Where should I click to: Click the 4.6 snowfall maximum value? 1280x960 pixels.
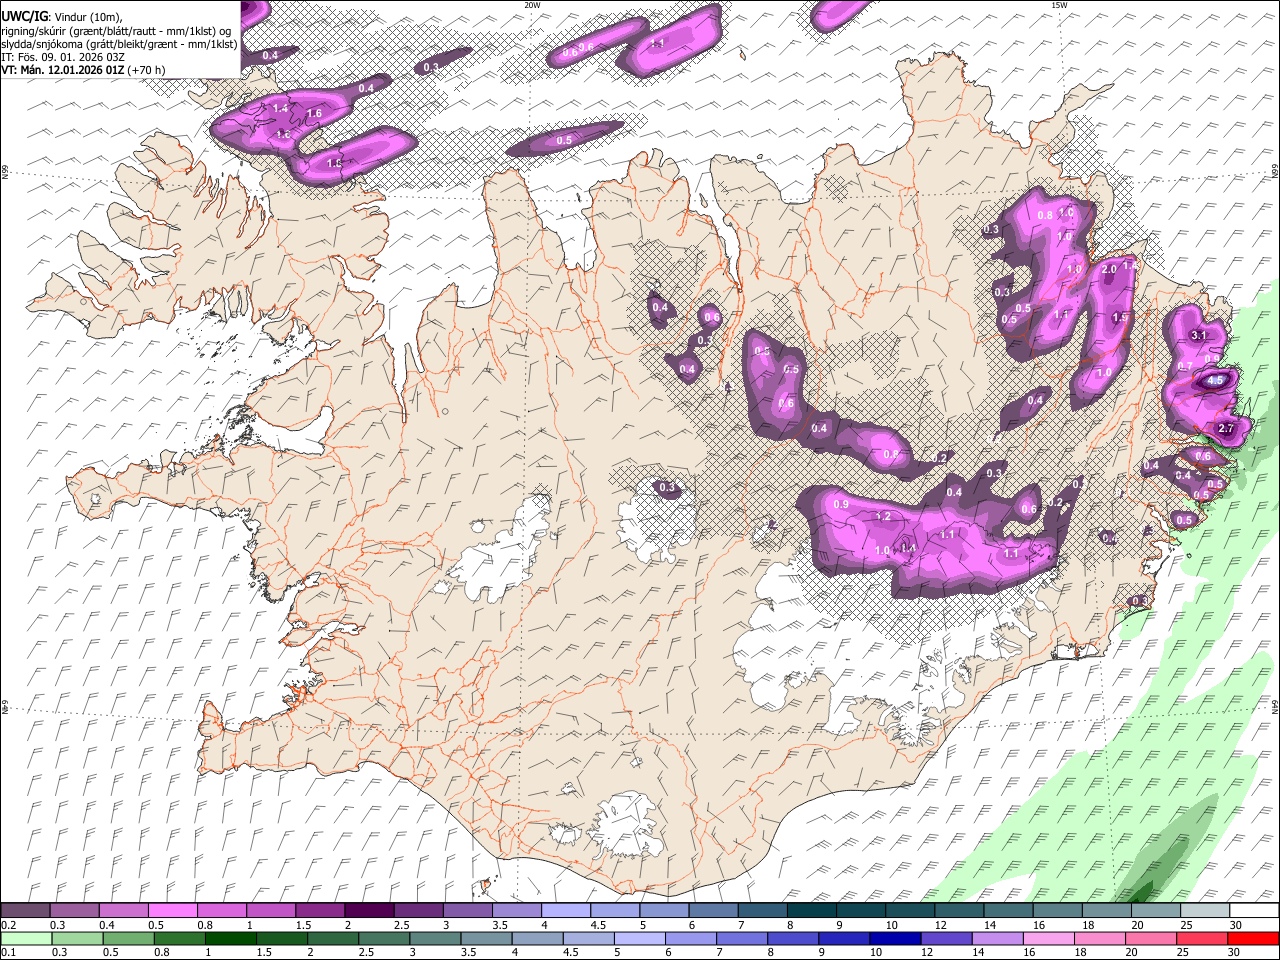tap(1215, 380)
